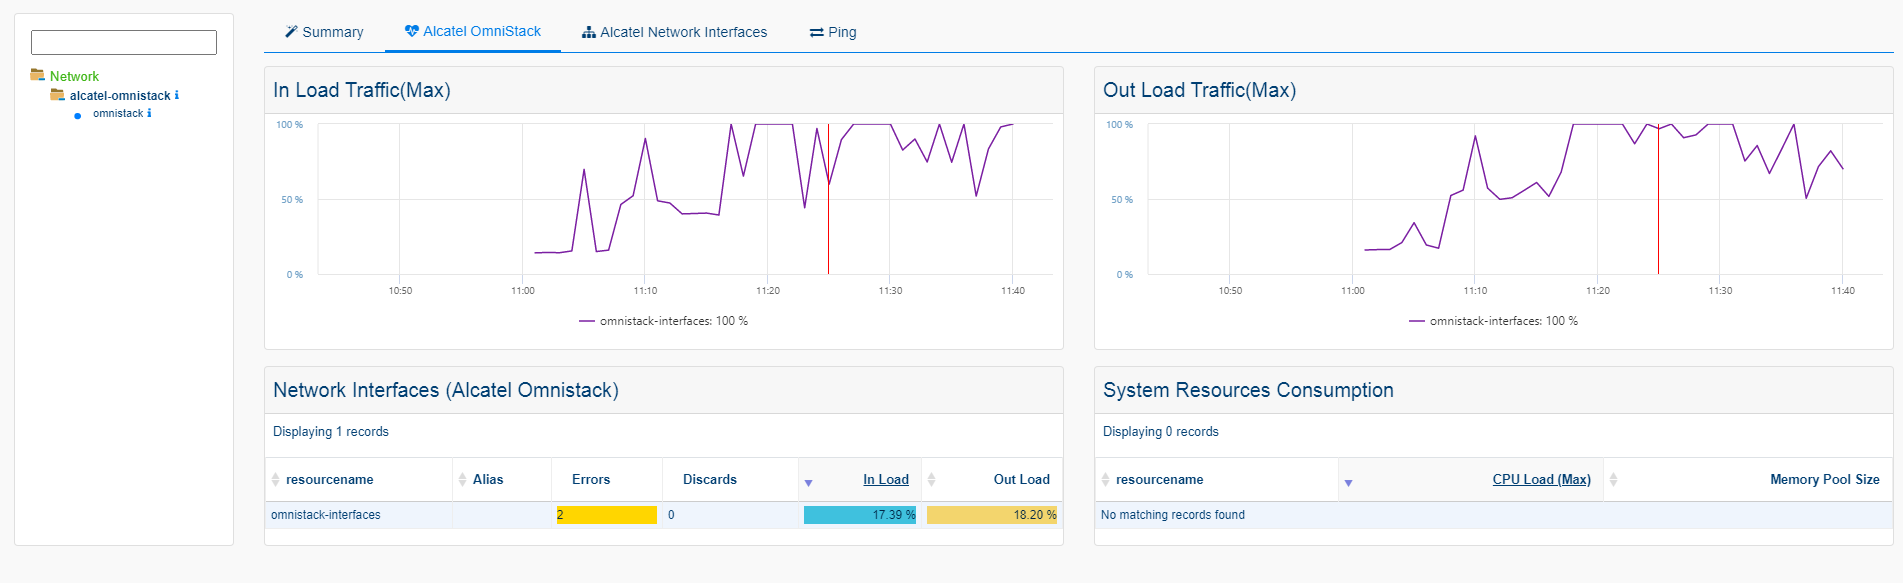
Task: Click the info icon beside alcatel-omnistack
Action: click(177, 96)
